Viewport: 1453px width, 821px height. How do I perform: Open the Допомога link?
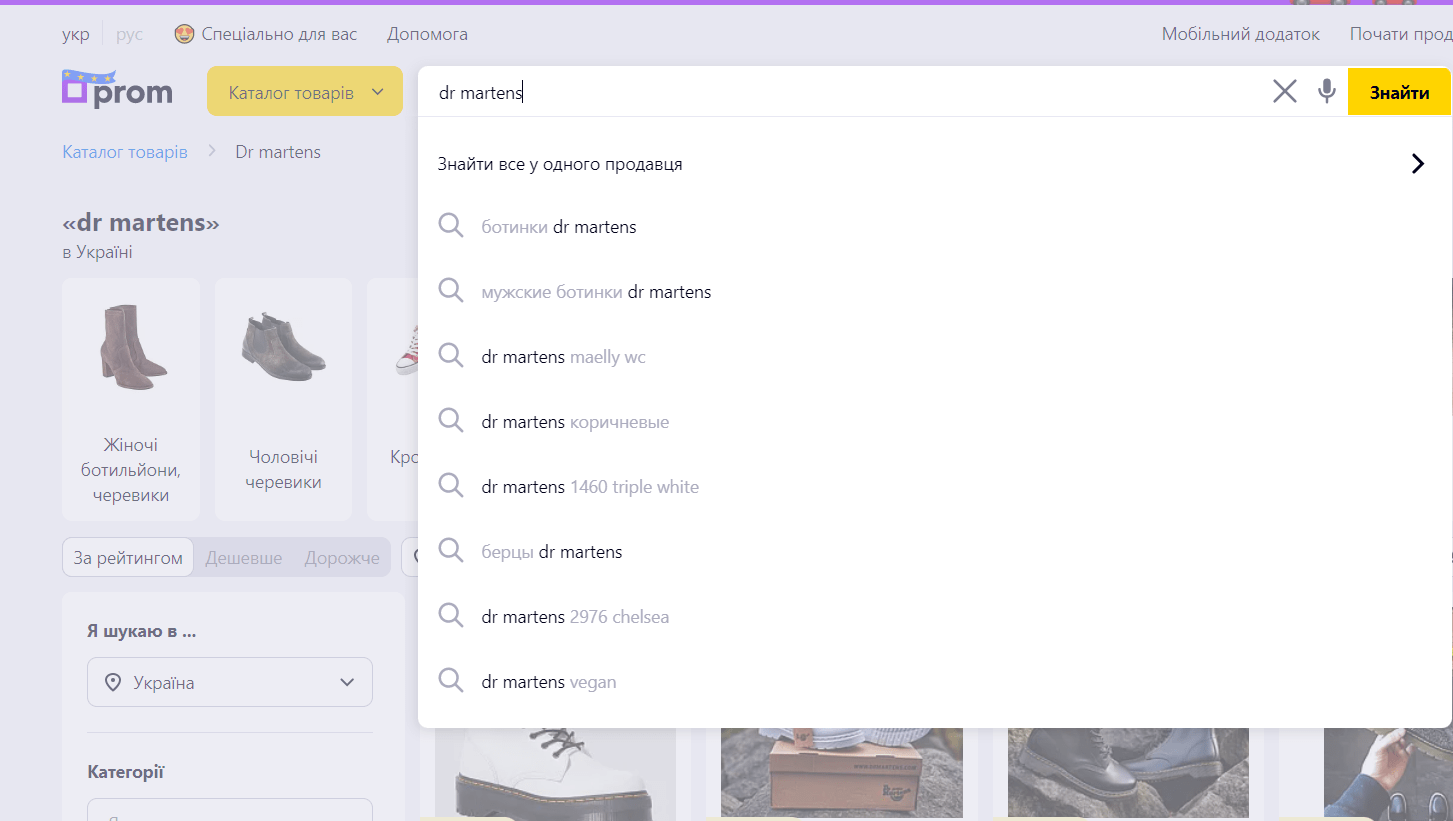(x=427, y=34)
